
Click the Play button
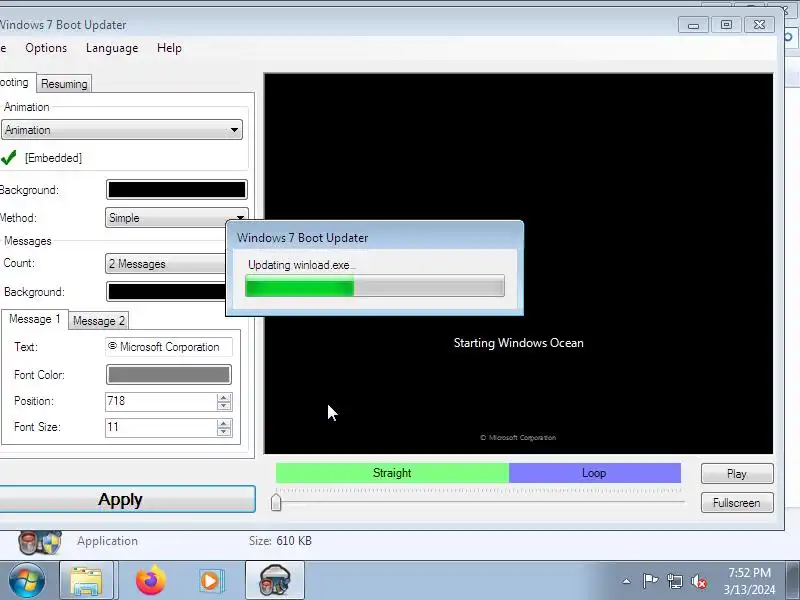tap(737, 473)
